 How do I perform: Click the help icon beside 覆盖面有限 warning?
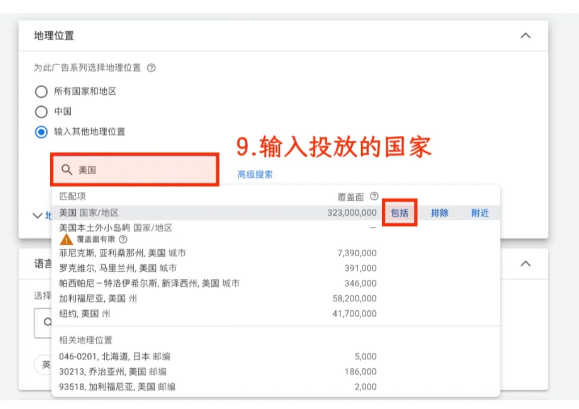pyautogui.click(x=123, y=239)
